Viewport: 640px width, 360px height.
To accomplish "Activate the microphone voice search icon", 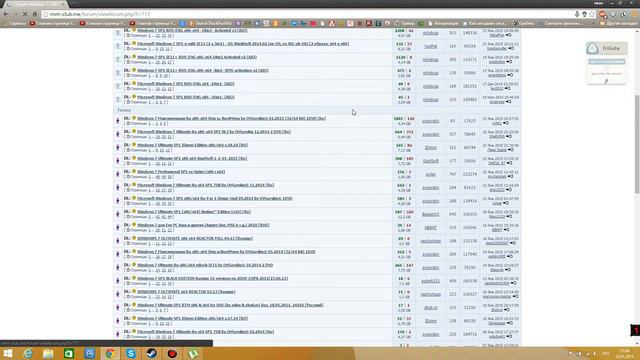I will (577, 14).
